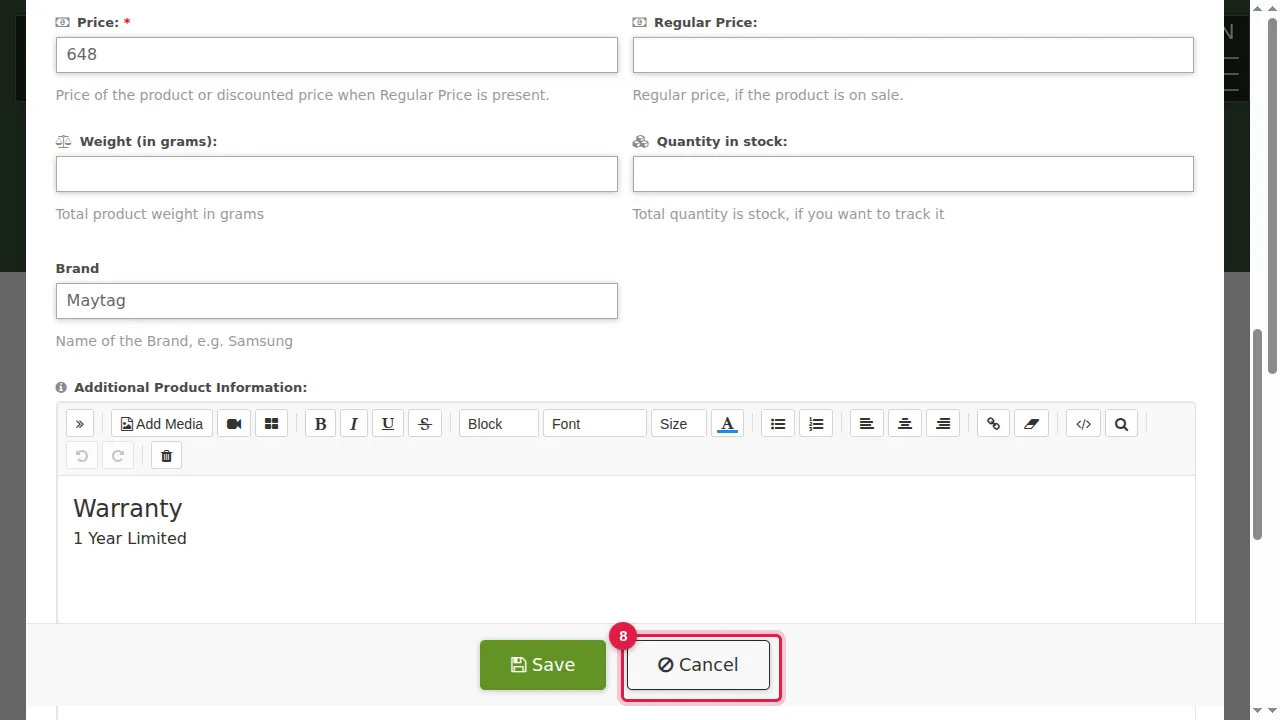Center-align the text
Viewport: 1280px width, 720px height.
905,424
